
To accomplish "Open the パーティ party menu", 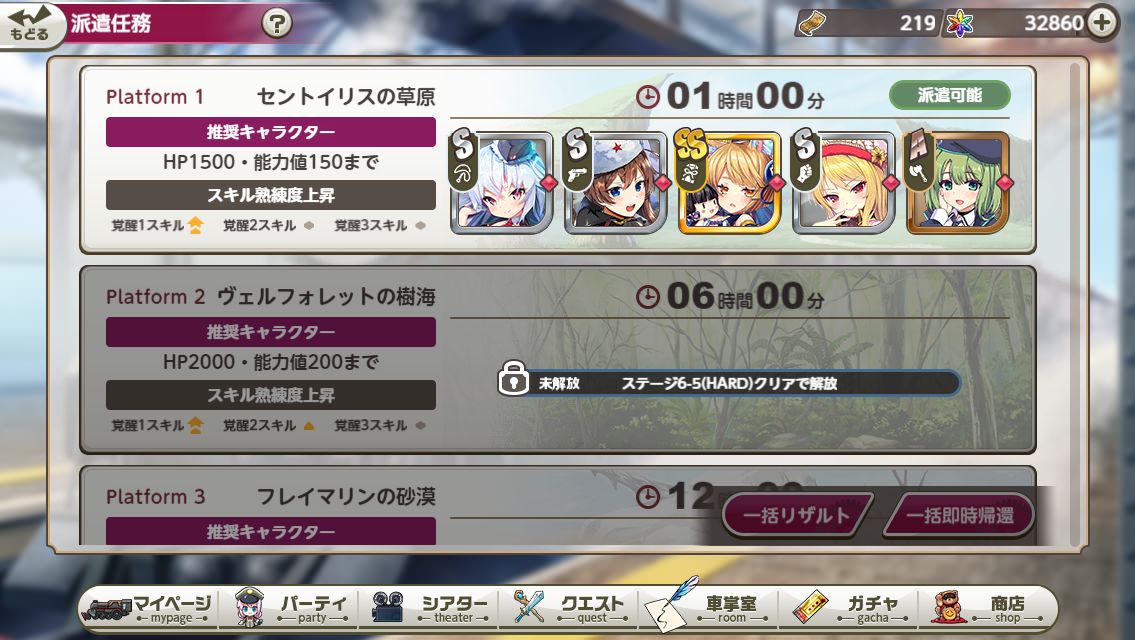I will coord(292,607).
